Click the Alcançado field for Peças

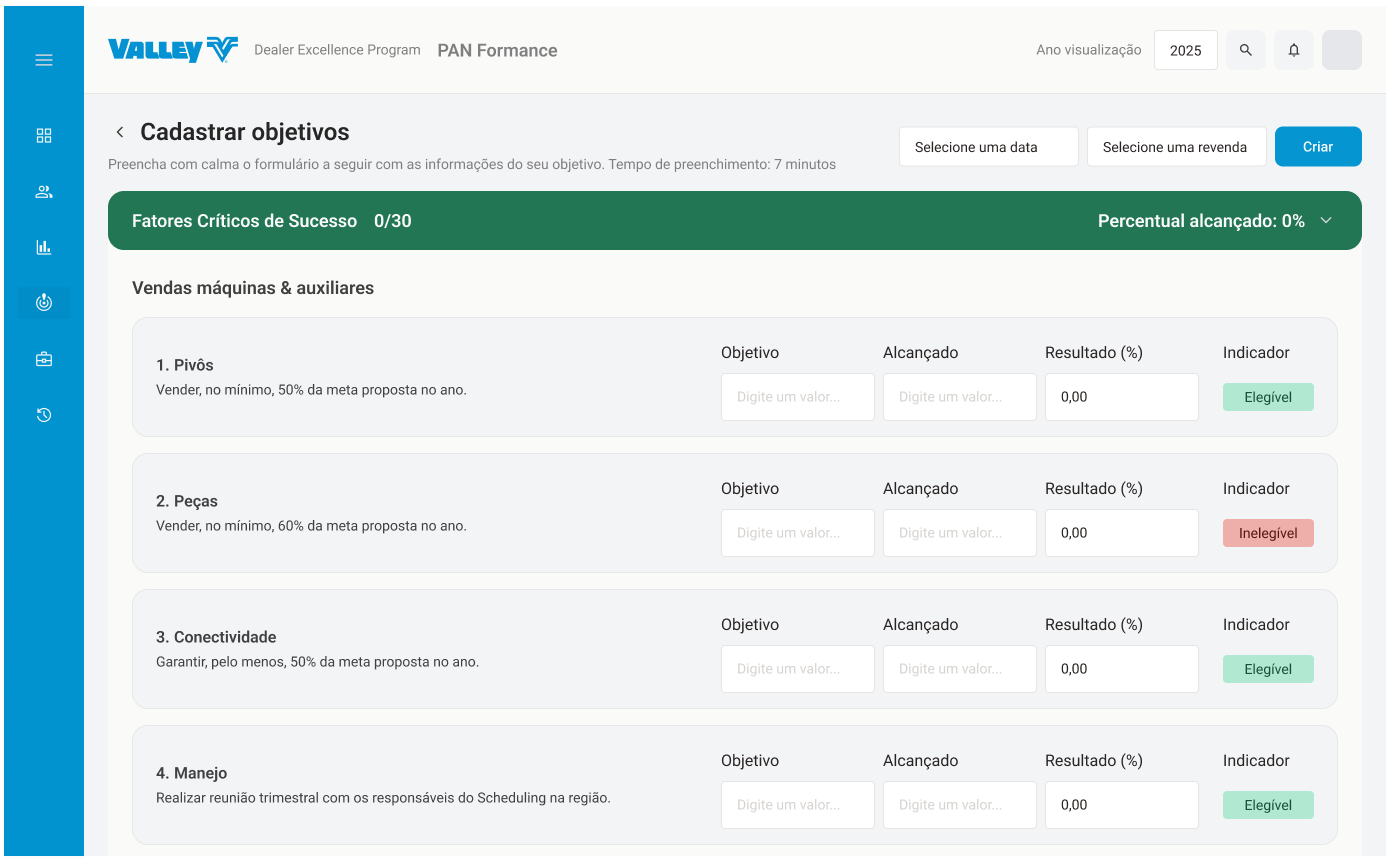[959, 533]
